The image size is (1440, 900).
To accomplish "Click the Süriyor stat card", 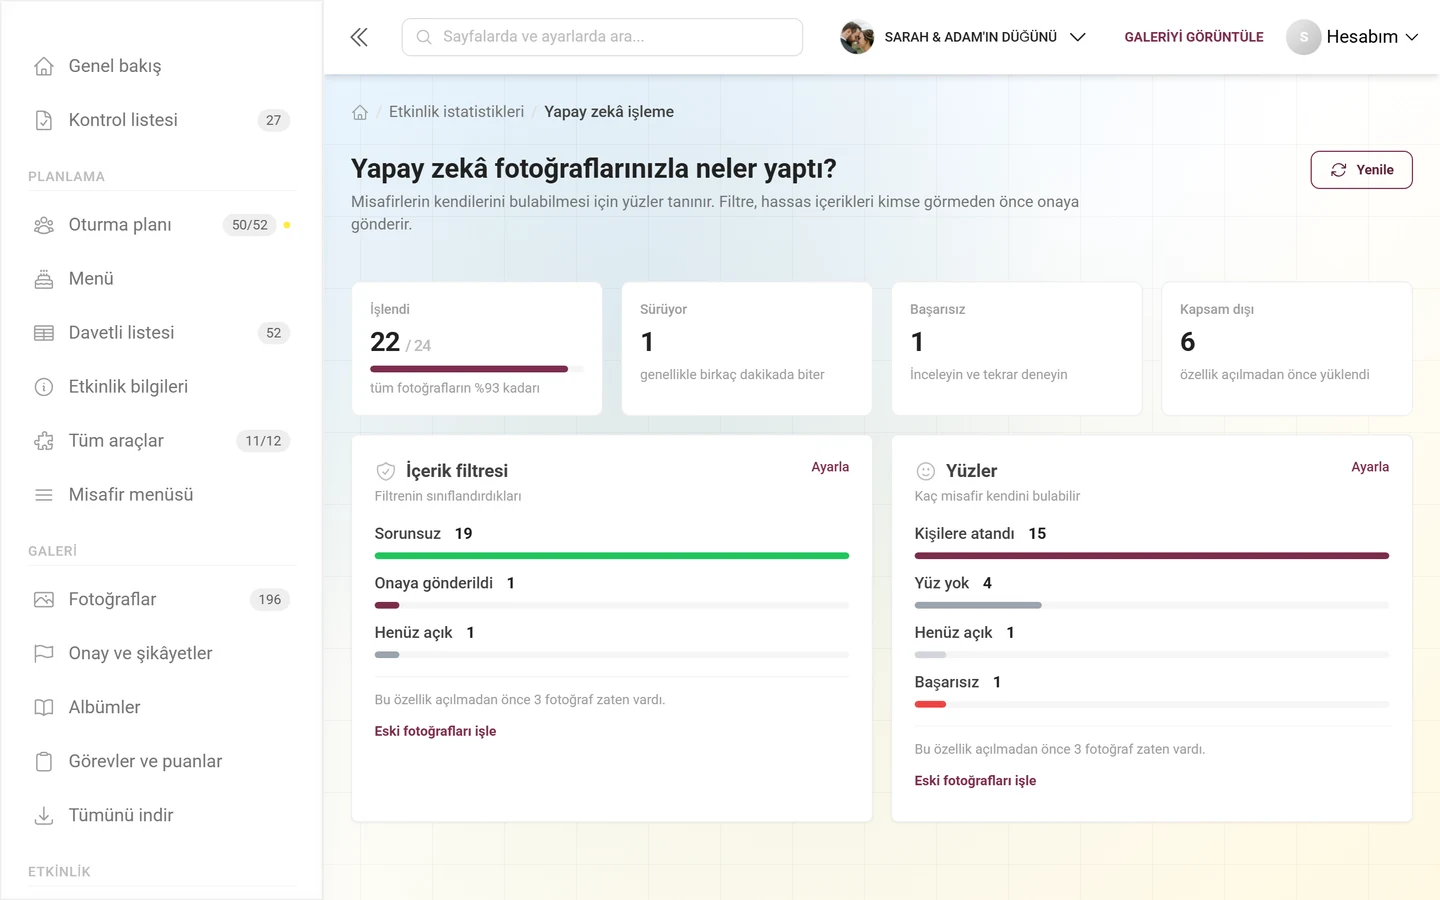I will click(x=747, y=349).
